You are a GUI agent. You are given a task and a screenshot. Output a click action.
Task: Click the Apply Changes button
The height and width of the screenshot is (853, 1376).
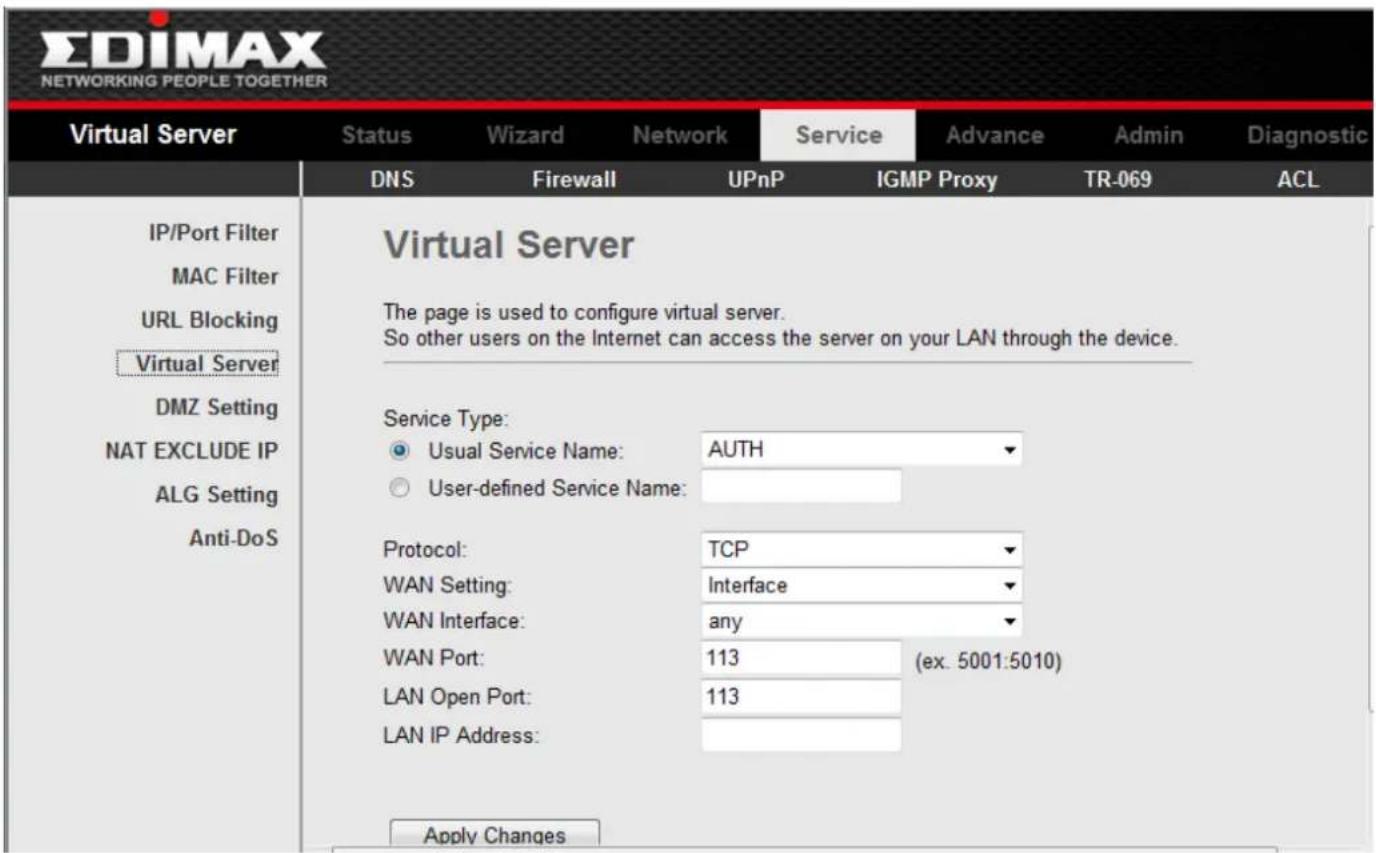pyautogui.click(x=494, y=835)
